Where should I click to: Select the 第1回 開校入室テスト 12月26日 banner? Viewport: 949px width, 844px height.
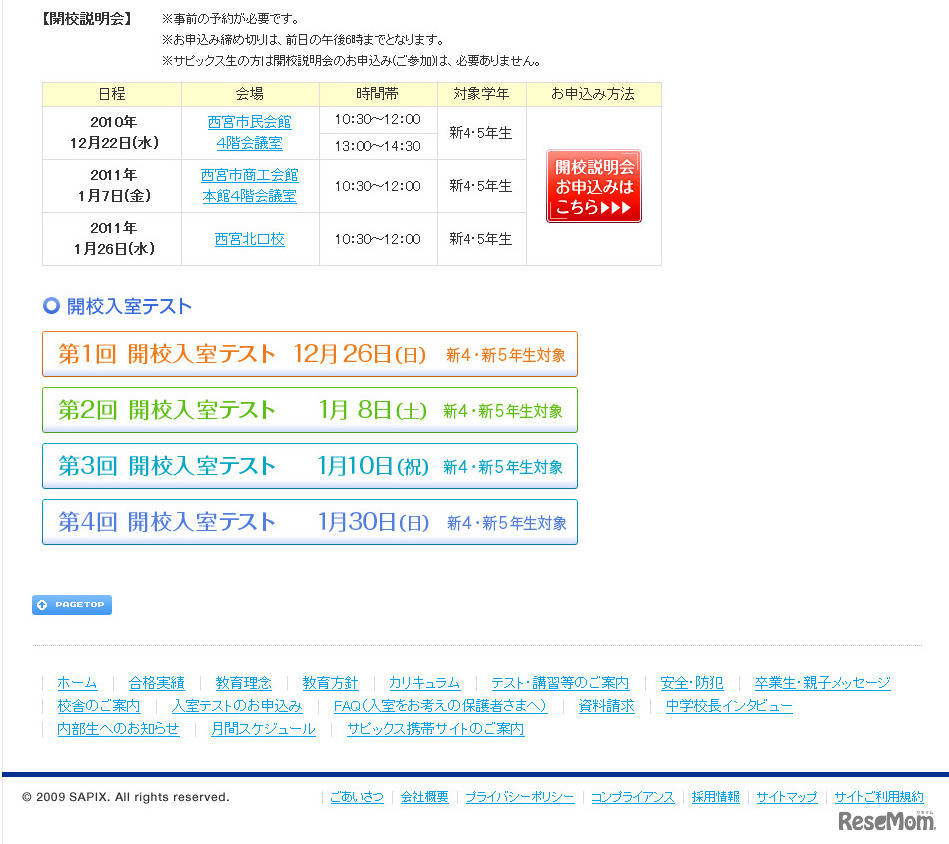[x=310, y=354]
